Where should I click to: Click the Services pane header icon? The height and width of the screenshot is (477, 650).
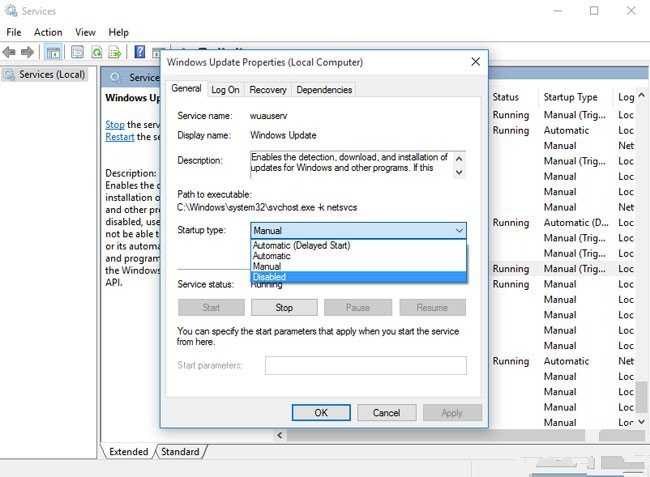116,77
